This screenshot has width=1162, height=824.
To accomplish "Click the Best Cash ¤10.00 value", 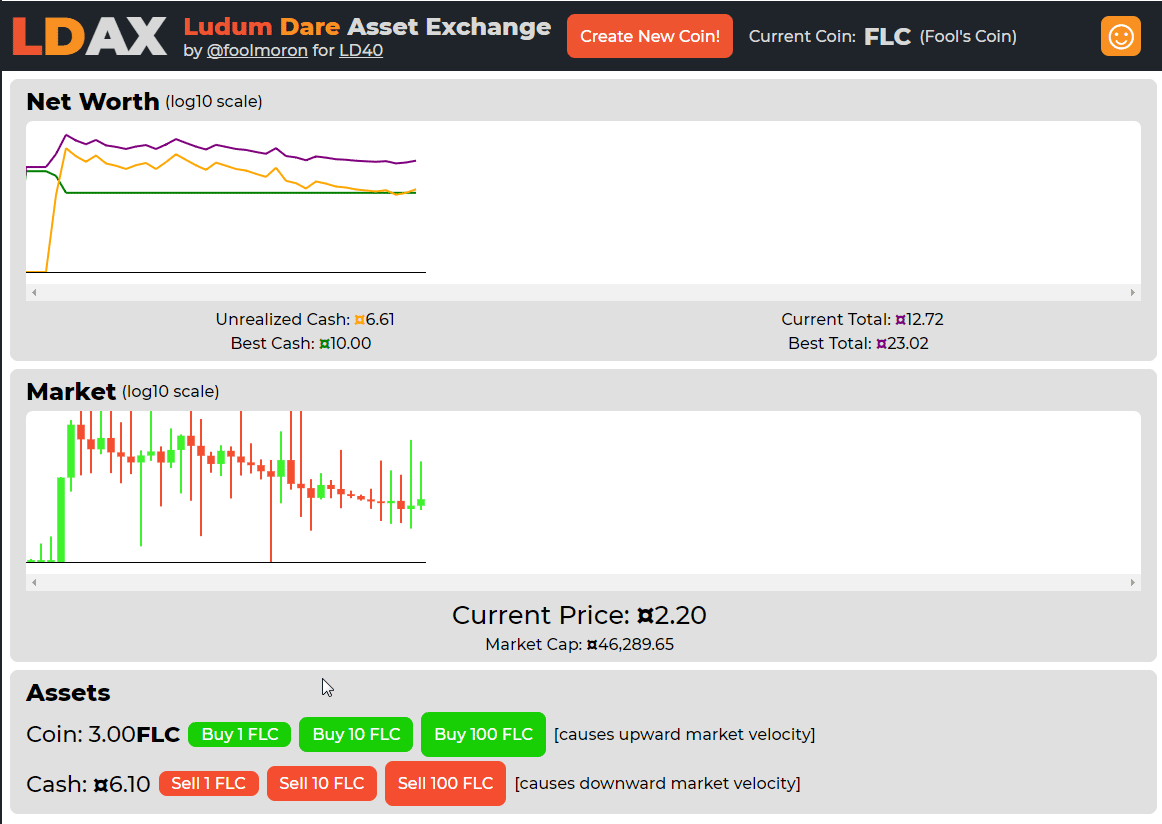I will [345, 344].
